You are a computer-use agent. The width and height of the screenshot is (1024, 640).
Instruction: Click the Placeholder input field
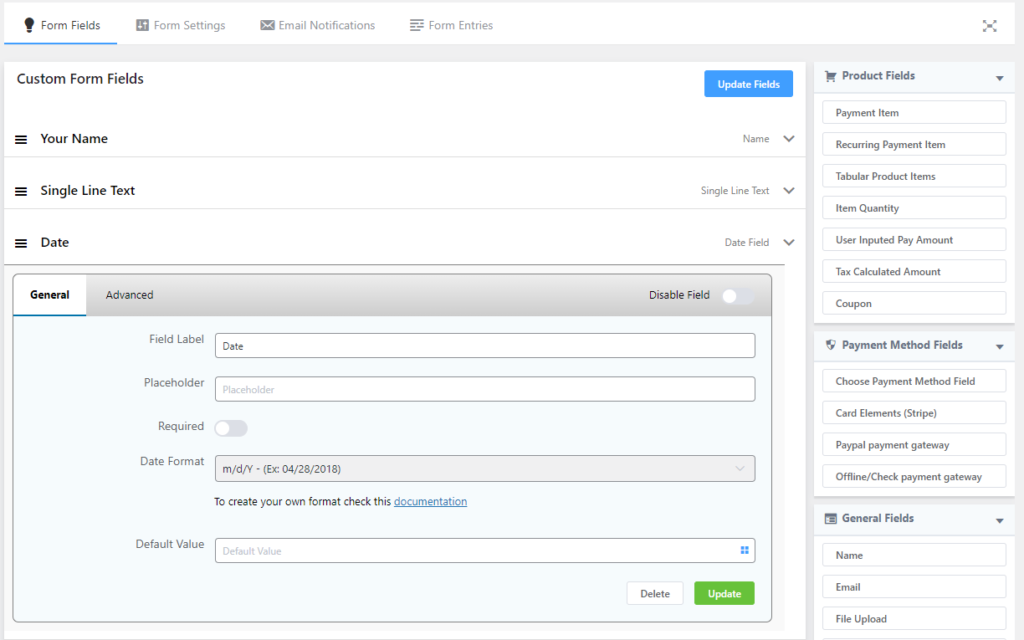(x=484, y=389)
